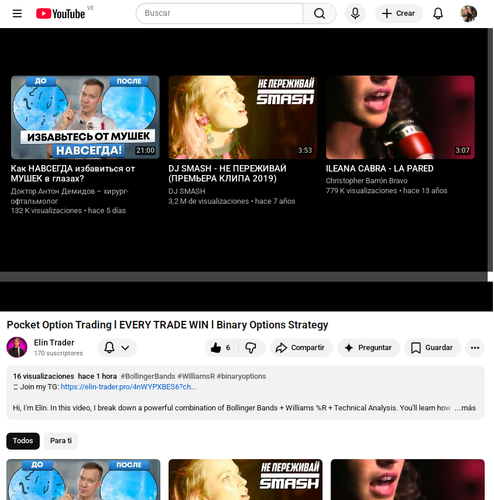This screenshot has height=500, width=494.
Task: Open the notifications bell in header
Action: tap(438, 13)
